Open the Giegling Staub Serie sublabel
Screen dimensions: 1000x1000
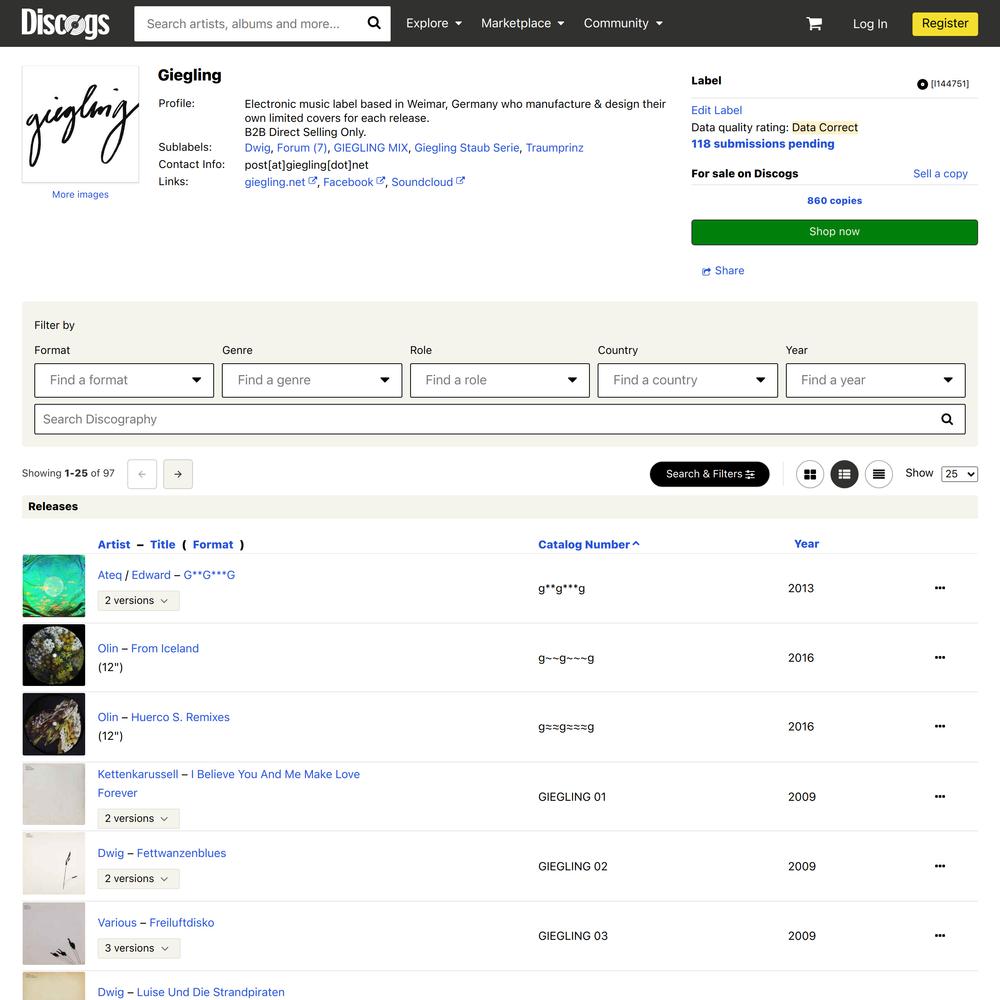pyautogui.click(x=467, y=147)
